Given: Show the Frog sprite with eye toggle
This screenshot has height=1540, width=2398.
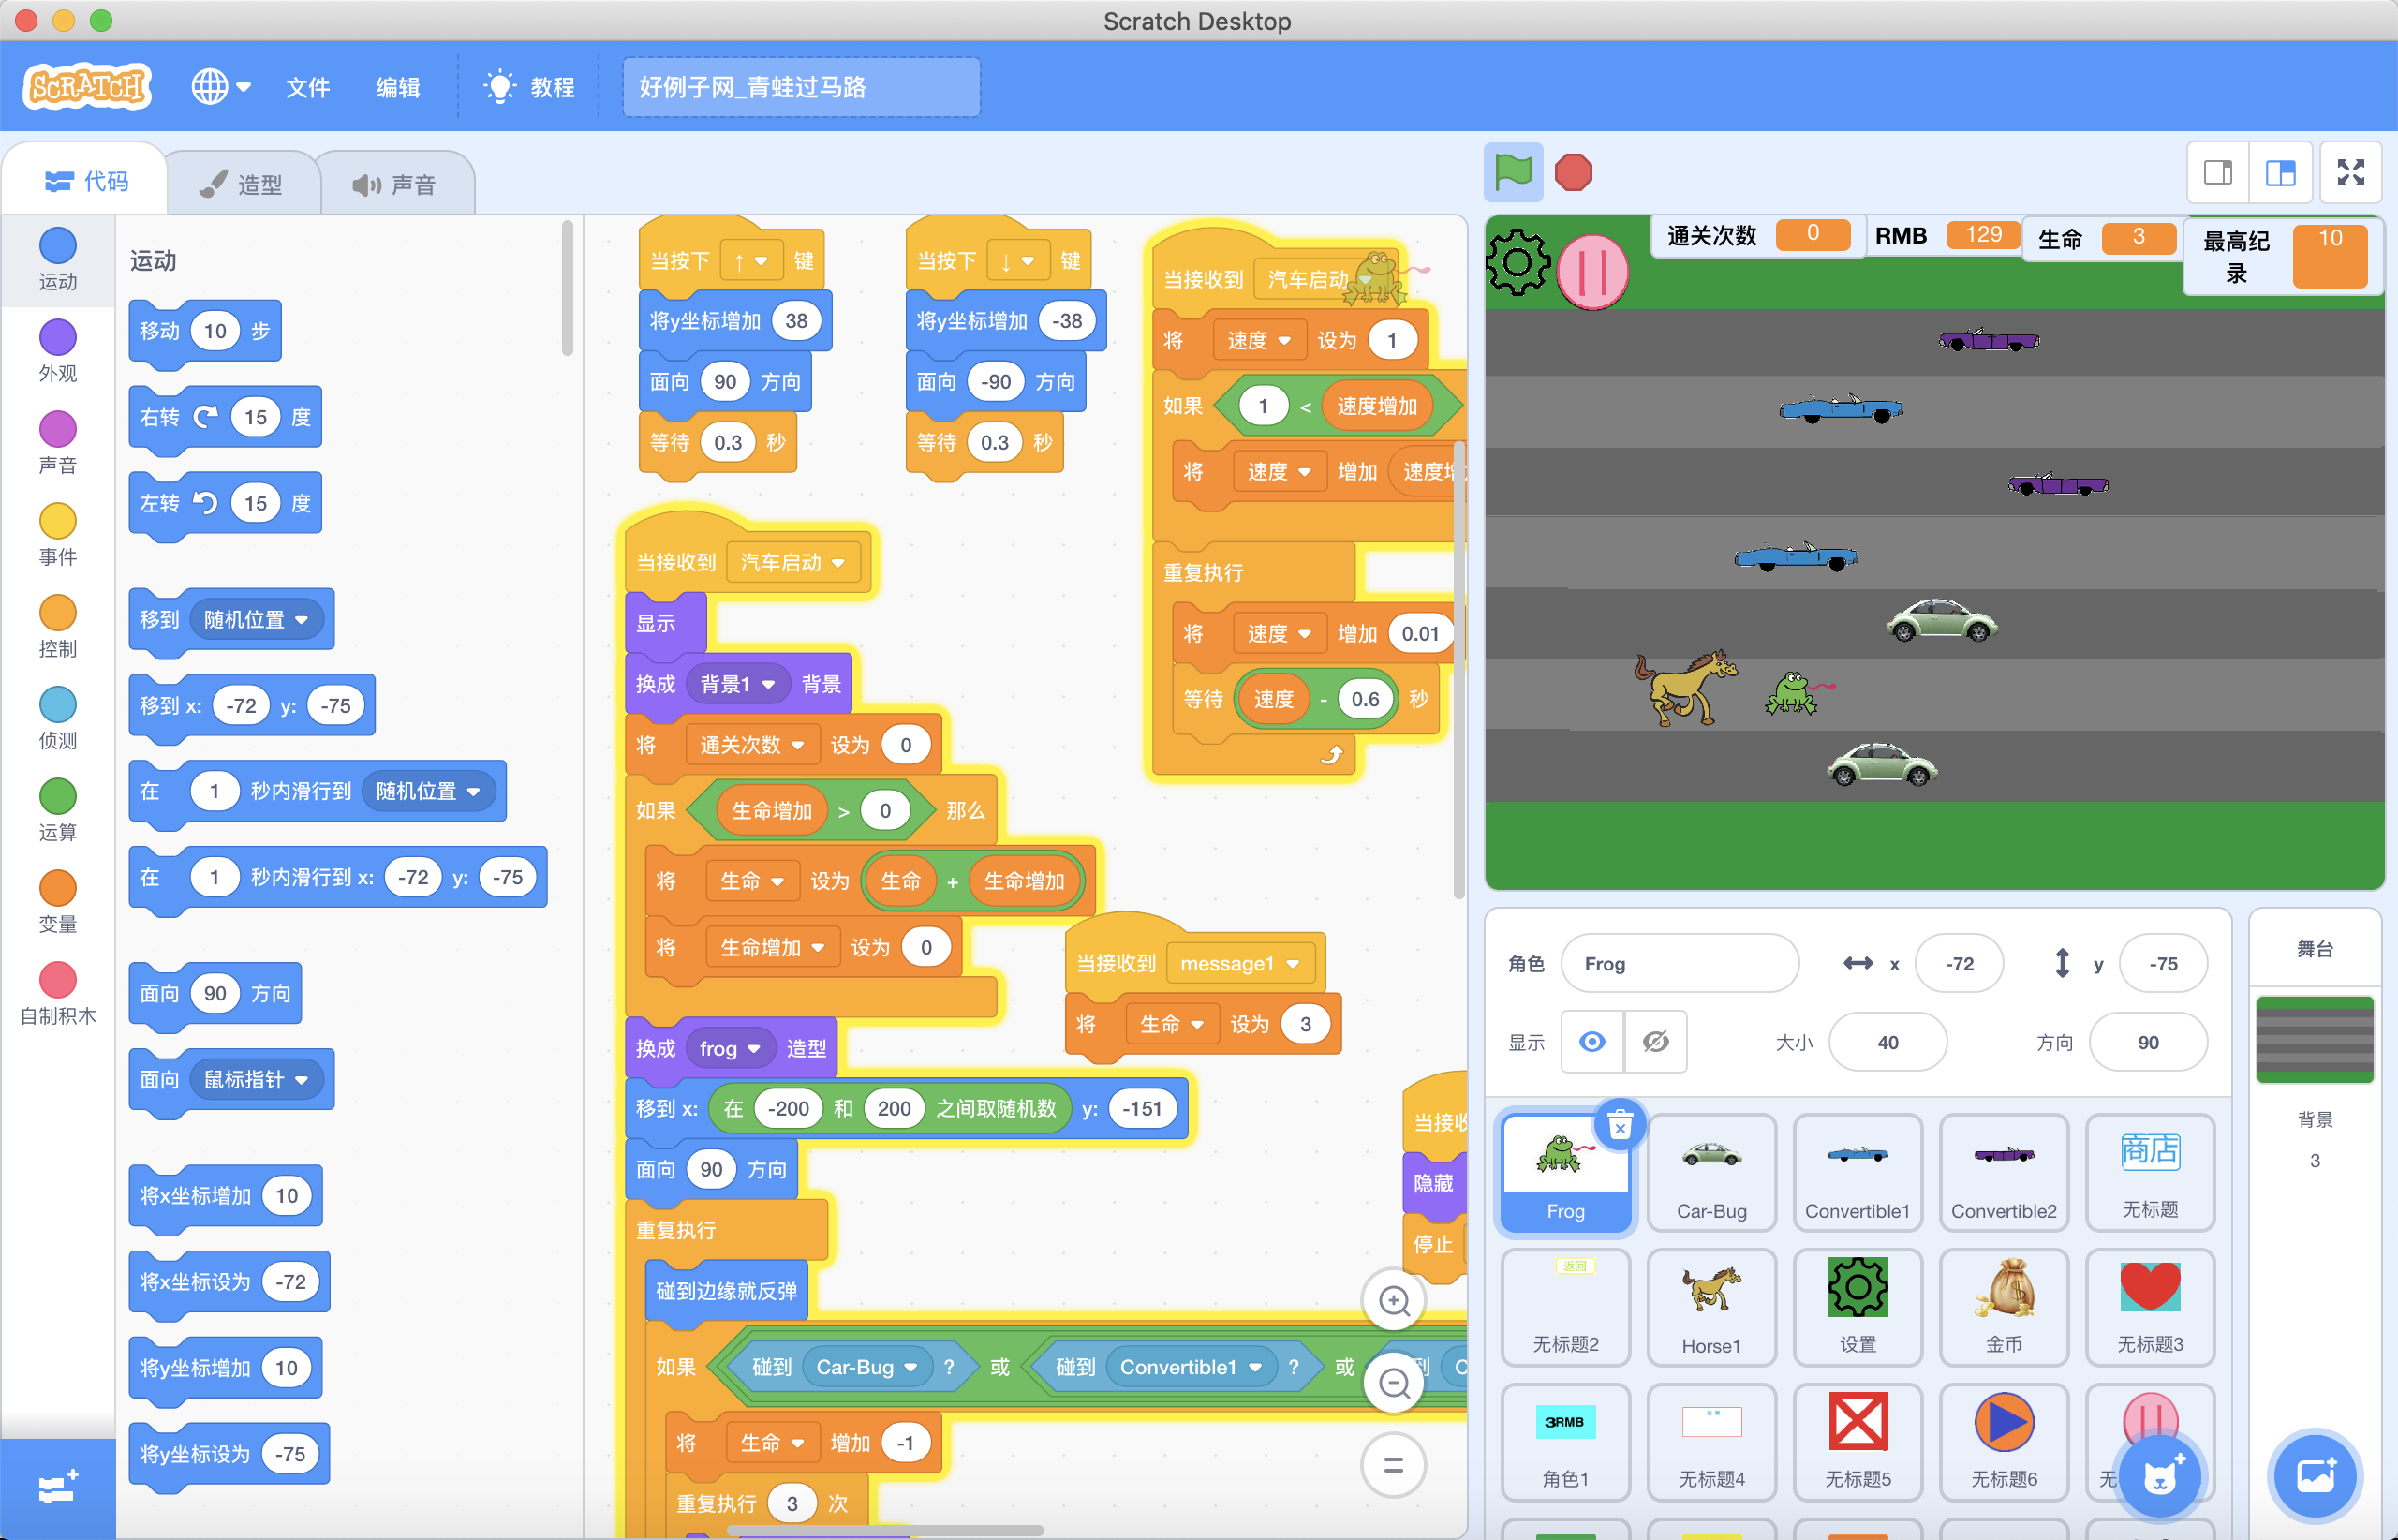Looking at the screenshot, I should click(x=1592, y=1042).
